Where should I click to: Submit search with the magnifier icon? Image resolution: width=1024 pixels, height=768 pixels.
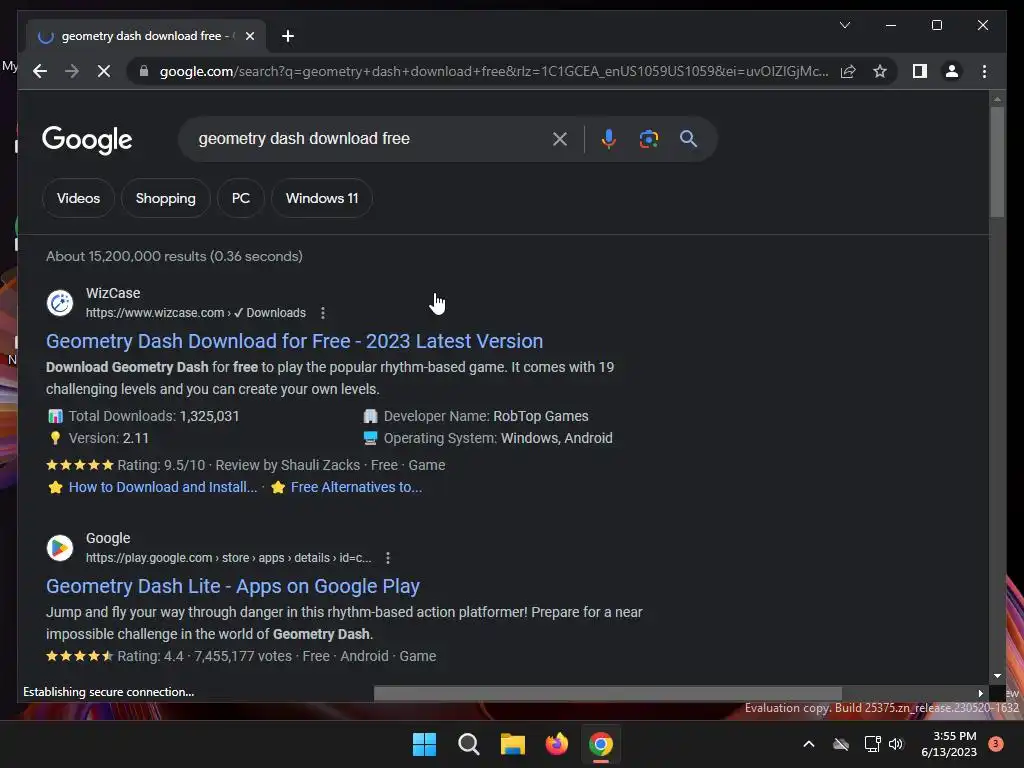pos(688,138)
